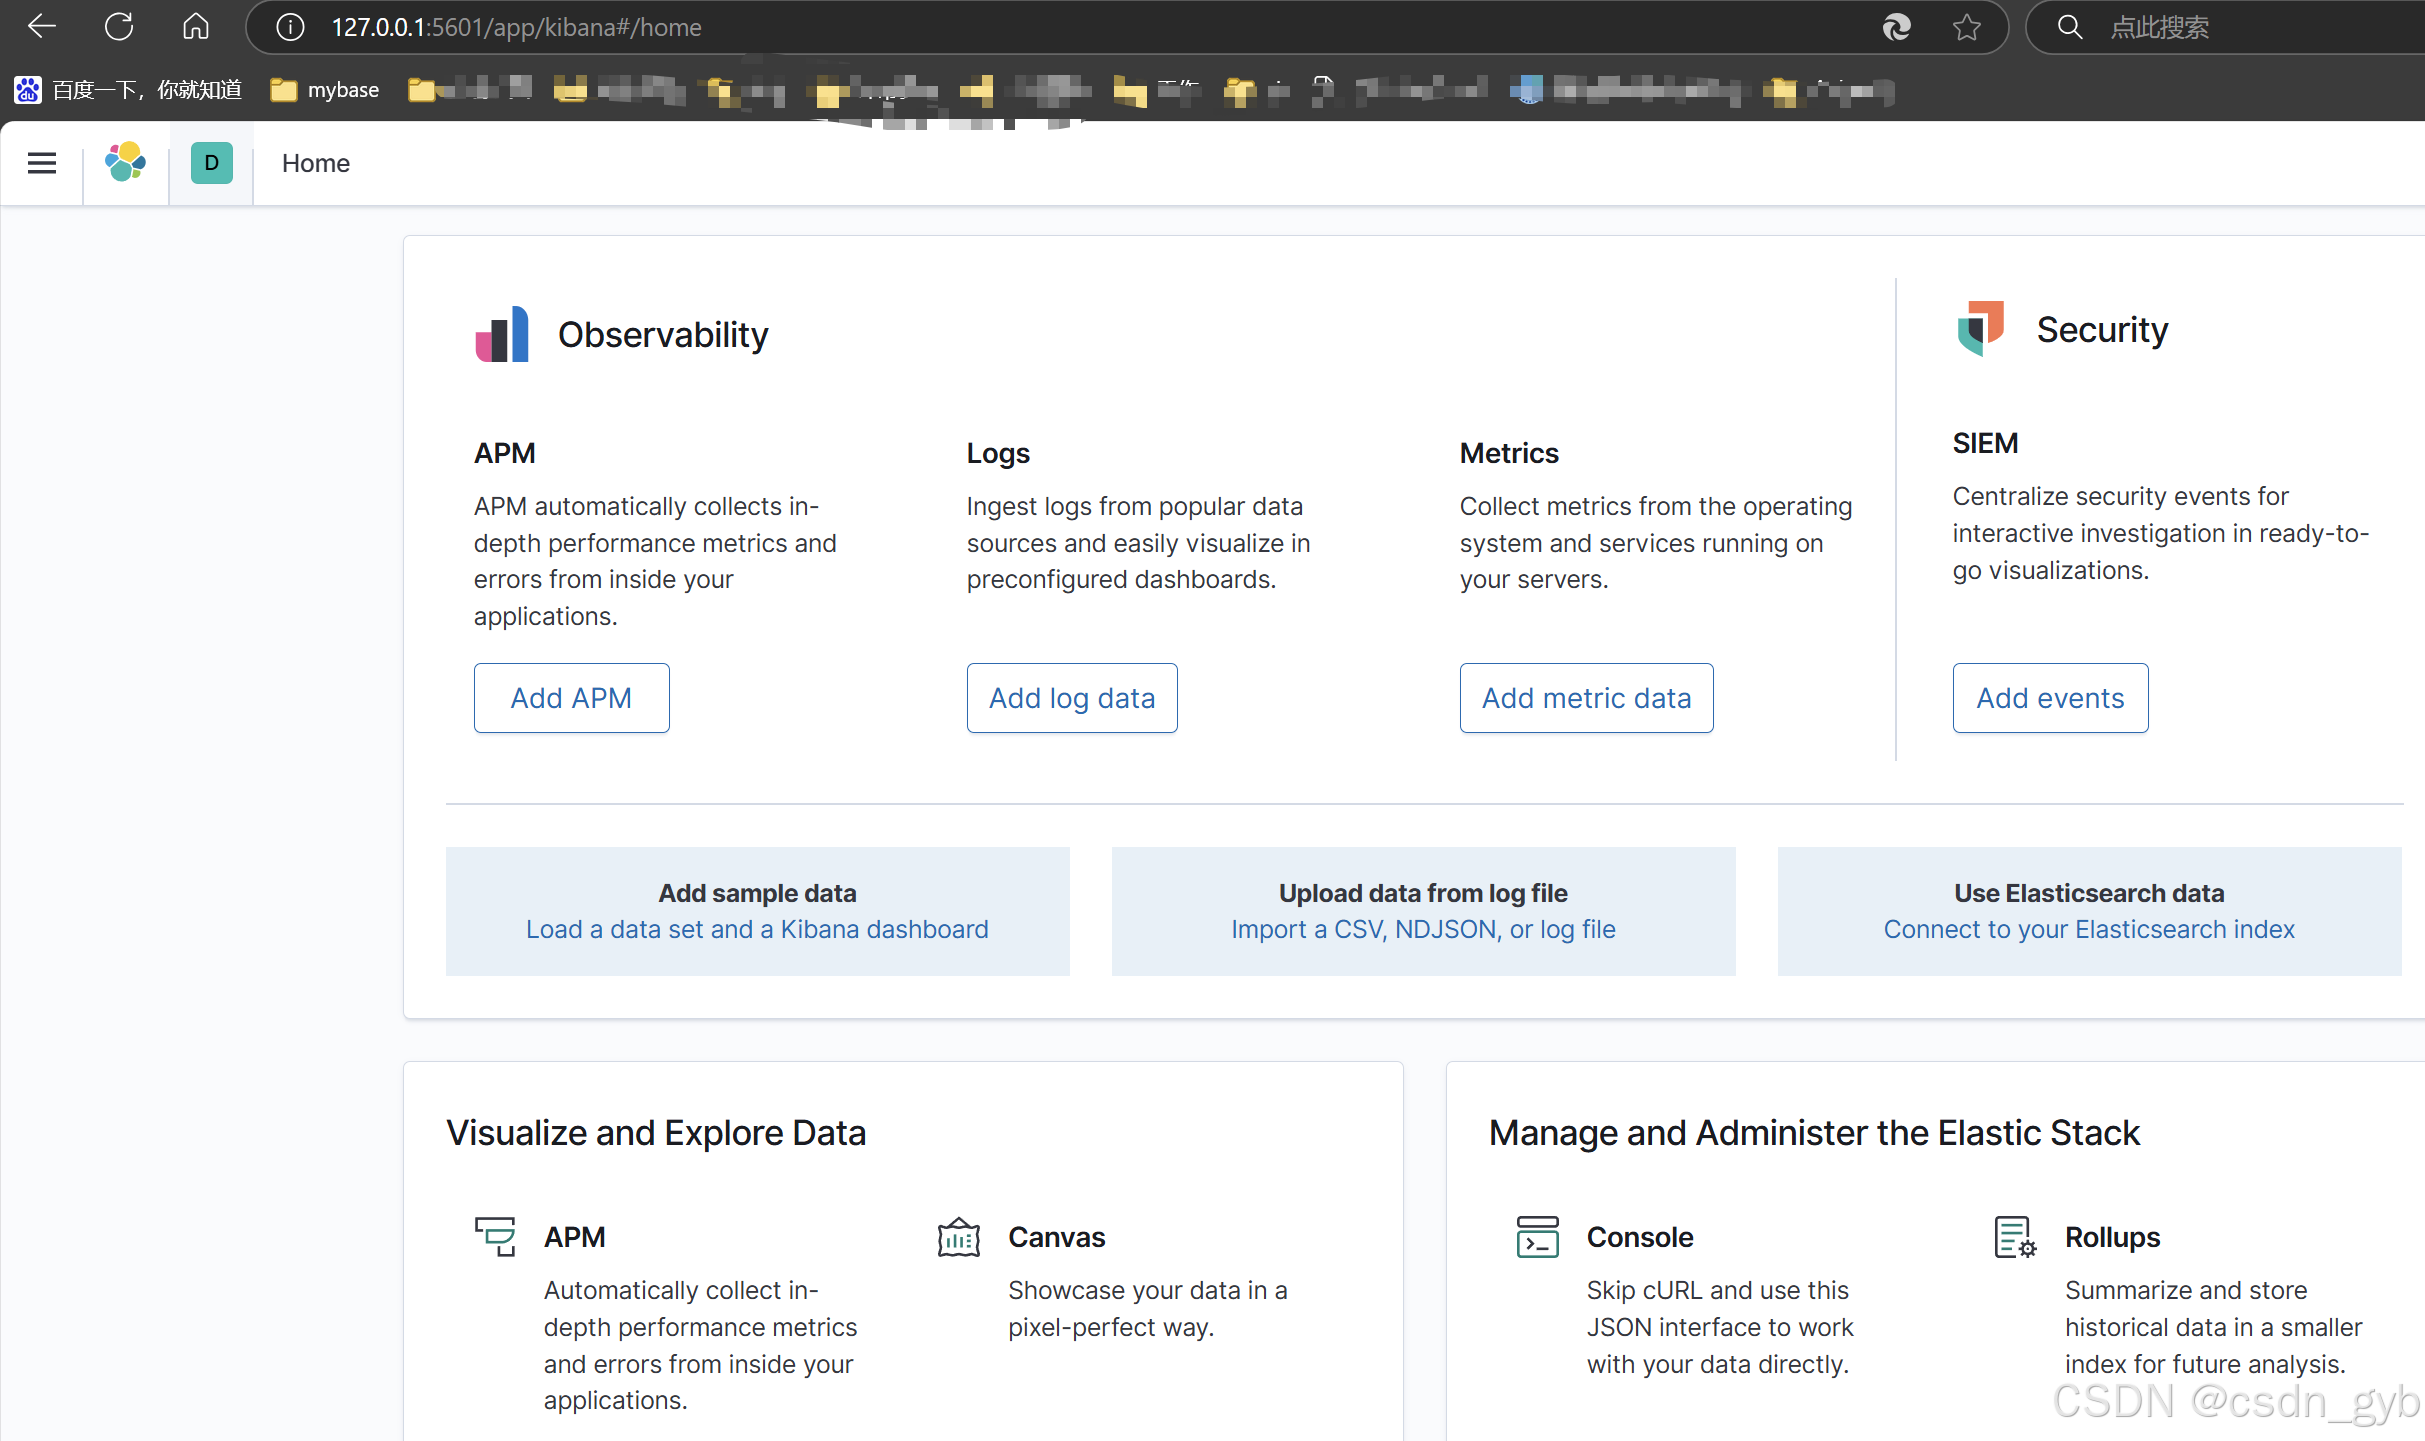Open the Kibana hamburger navigation menu
This screenshot has height=1441, width=2425.
pyautogui.click(x=41, y=163)
